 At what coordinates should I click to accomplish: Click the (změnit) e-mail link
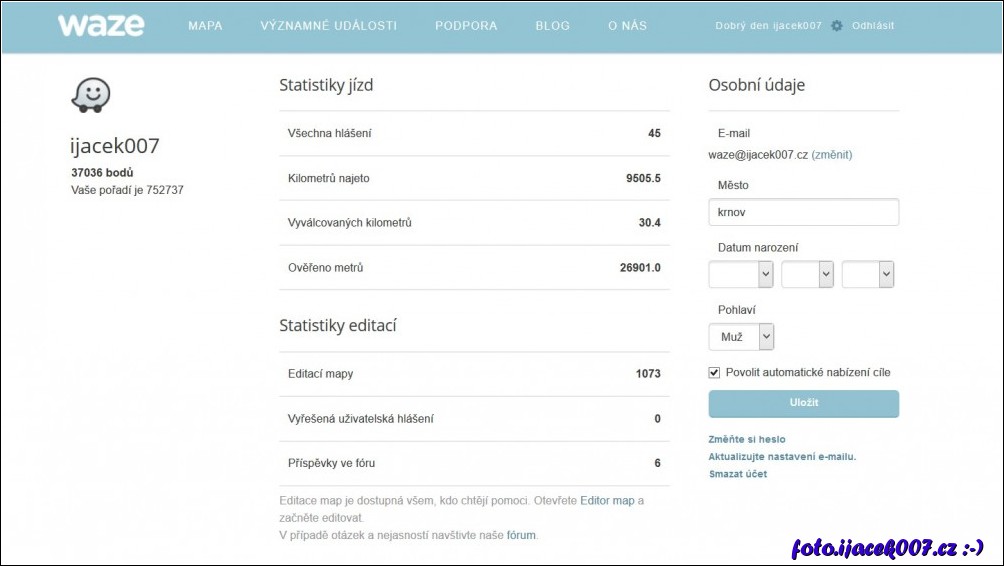[831, 155]
